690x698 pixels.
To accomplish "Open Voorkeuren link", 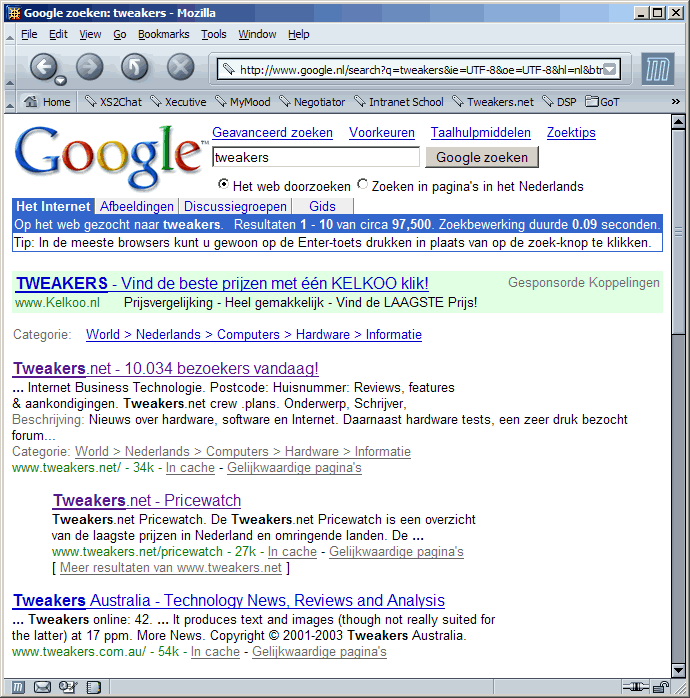I will click(382, 133).
